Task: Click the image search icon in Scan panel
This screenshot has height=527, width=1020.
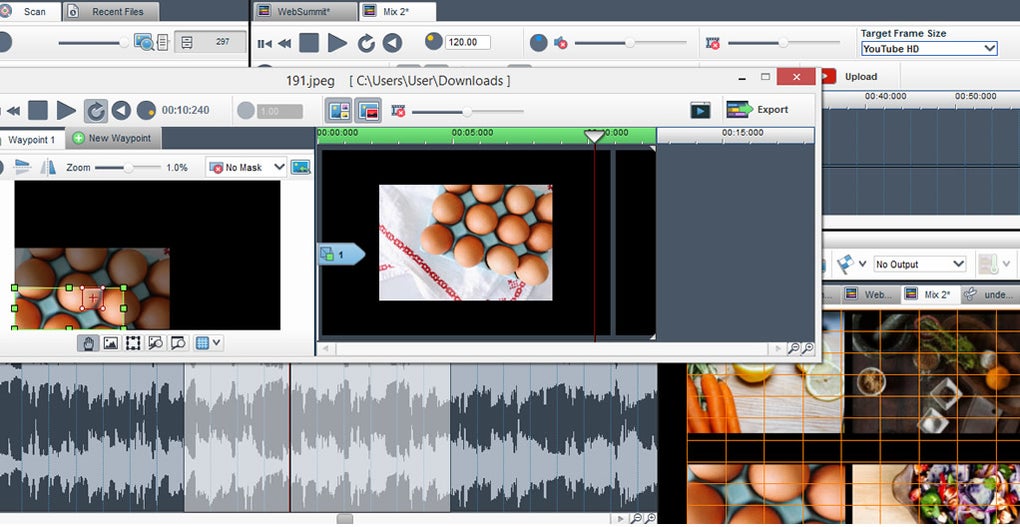Action: tap(144, 42)
